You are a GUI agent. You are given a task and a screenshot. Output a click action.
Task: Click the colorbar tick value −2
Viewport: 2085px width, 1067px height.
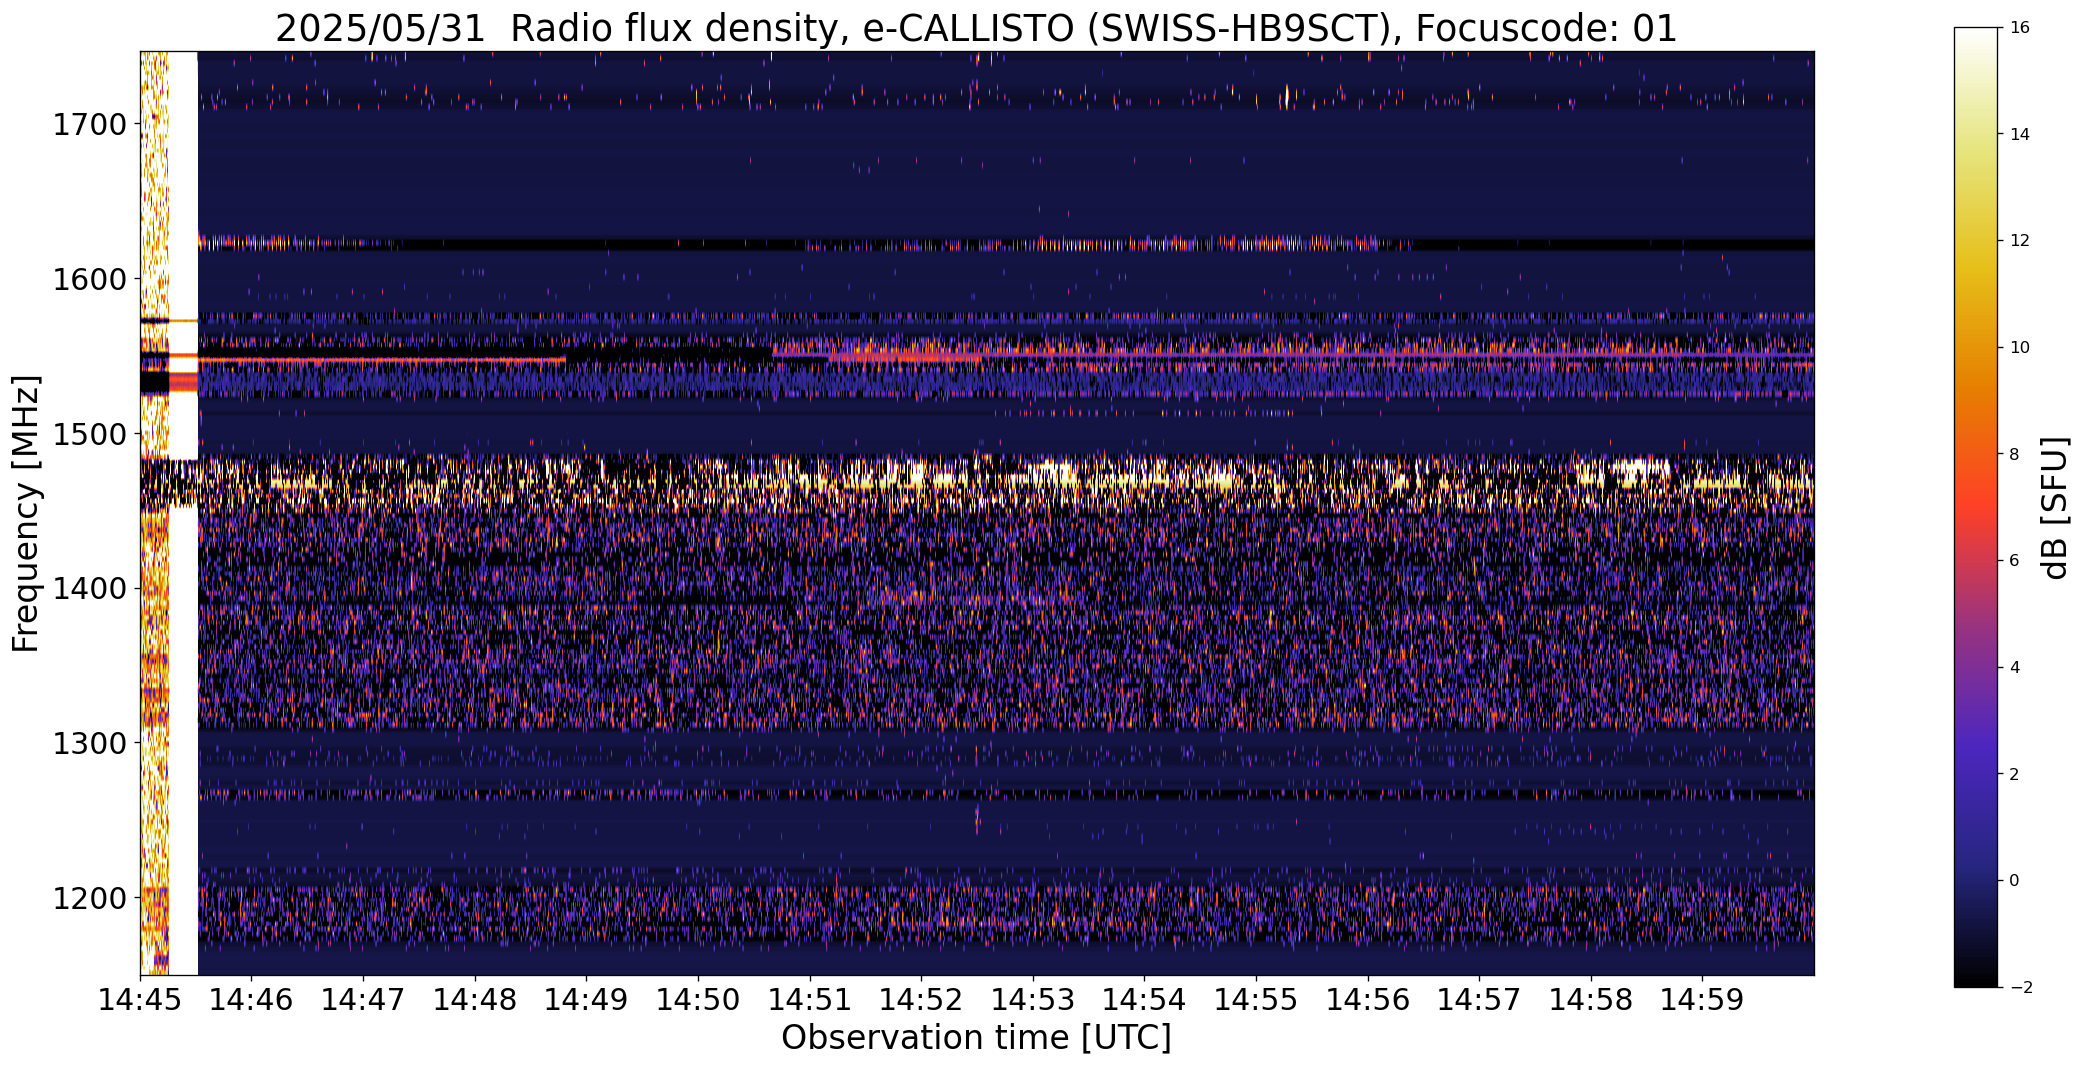click(2019, 988)
